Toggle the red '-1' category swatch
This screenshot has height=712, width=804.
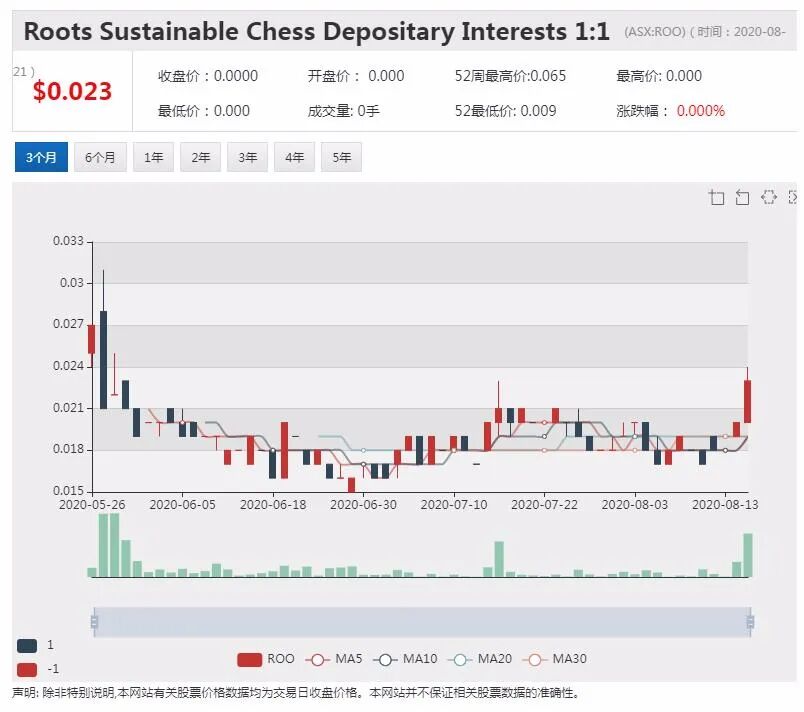point(27,669)
